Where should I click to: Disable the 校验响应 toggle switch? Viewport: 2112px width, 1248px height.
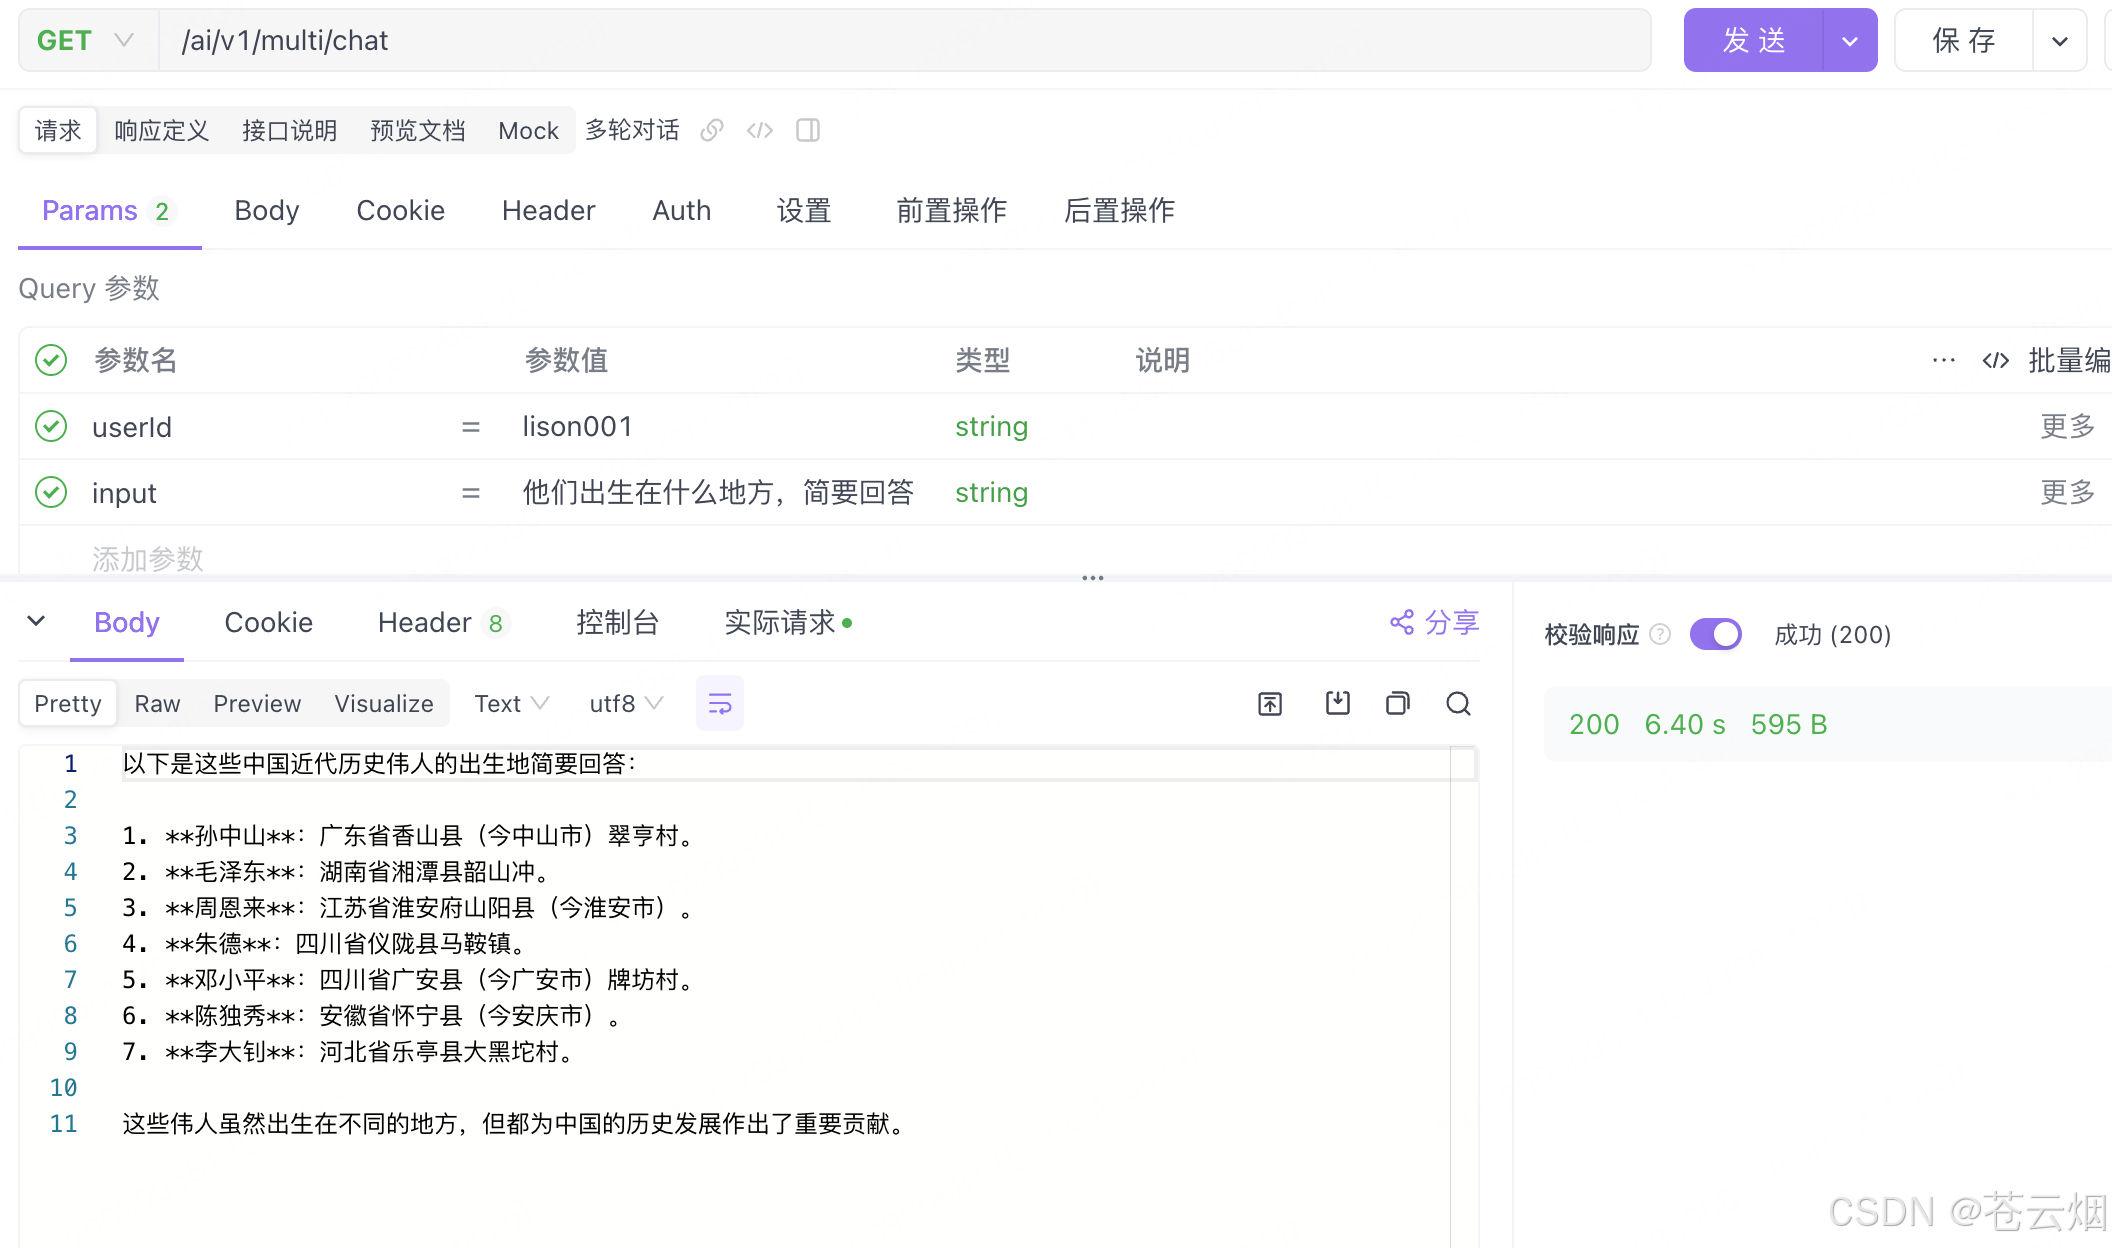[1716, 634]
